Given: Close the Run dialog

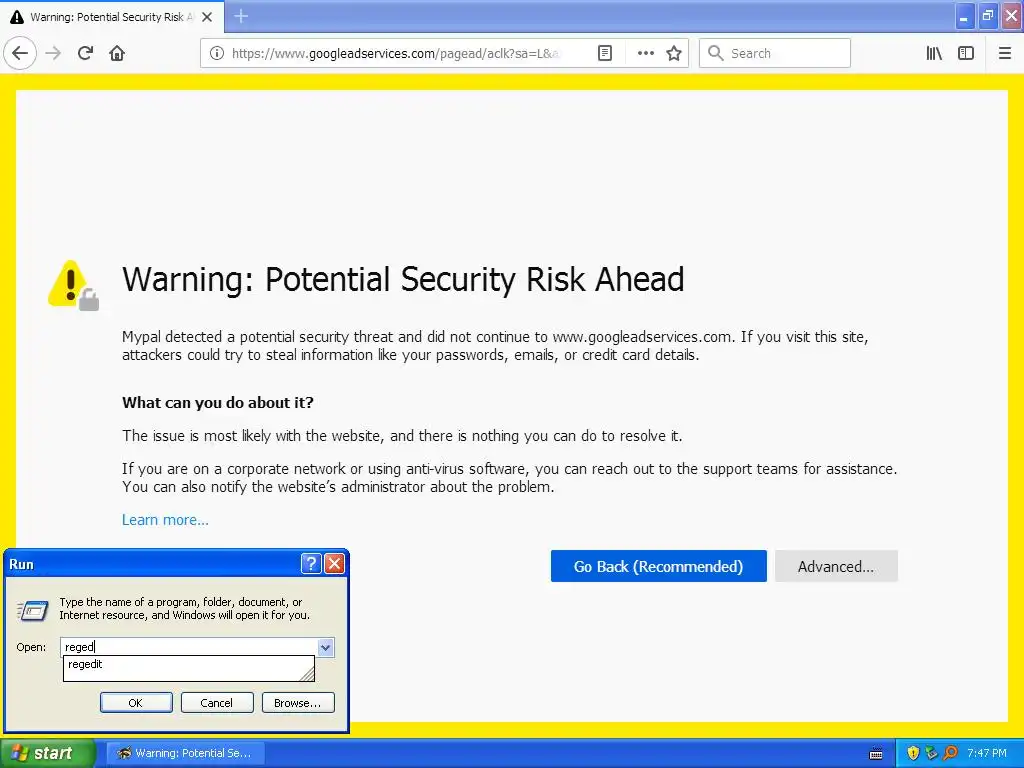Looking at the screenshot, I should coord(334,563).
